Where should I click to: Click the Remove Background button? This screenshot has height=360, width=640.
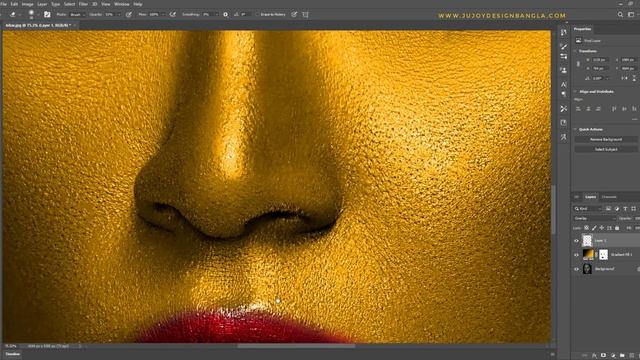tap(606, 140)
